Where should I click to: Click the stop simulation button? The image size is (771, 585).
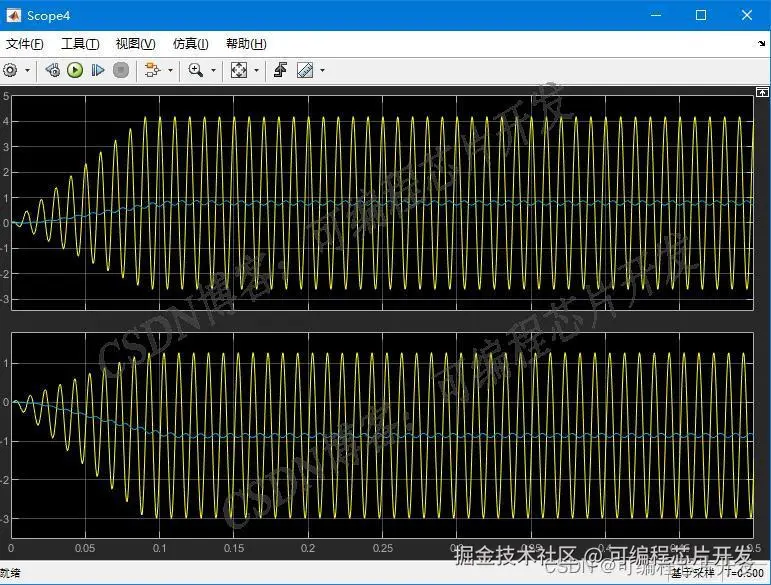pyautogui.click(x=120, y=70)
